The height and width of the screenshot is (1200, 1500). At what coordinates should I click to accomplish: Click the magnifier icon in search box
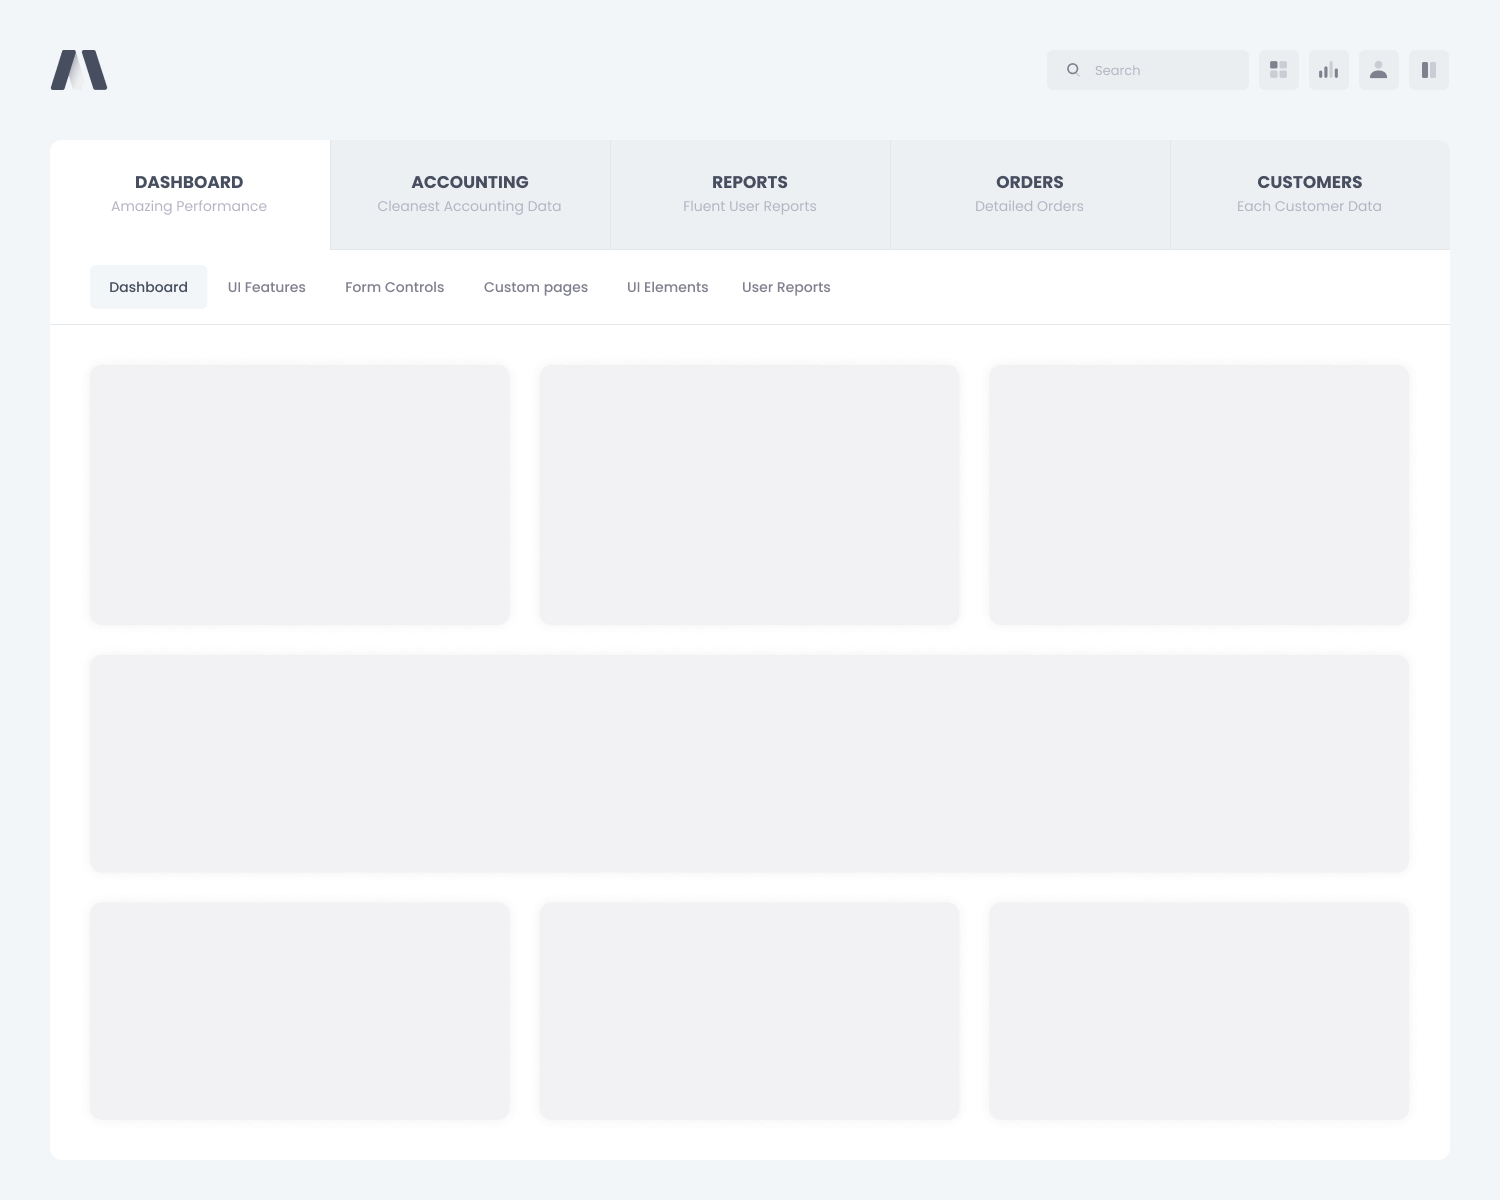click(1073, 70)
